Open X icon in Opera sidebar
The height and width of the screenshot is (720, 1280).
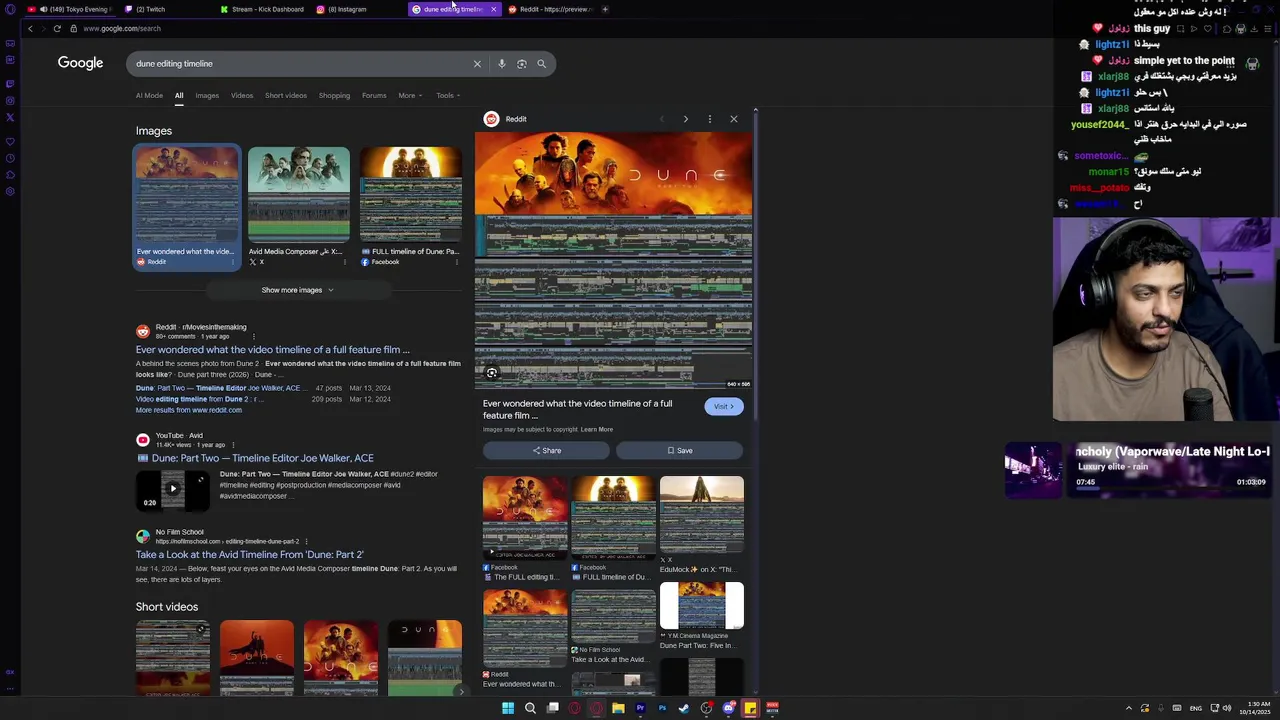tap(10, 117)
